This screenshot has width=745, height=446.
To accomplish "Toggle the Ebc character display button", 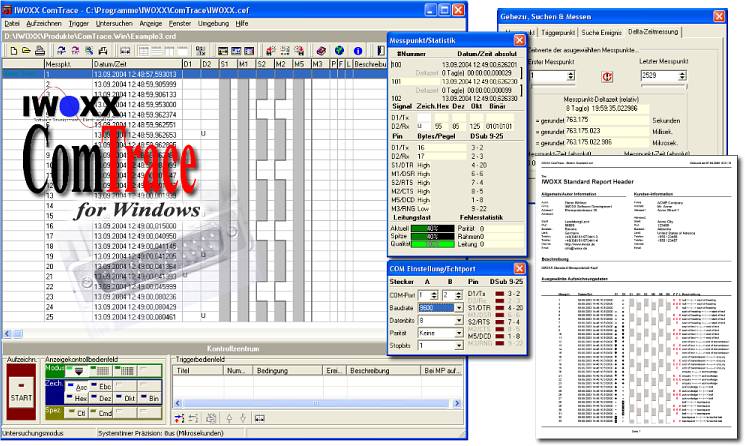I will pos(101,387).
